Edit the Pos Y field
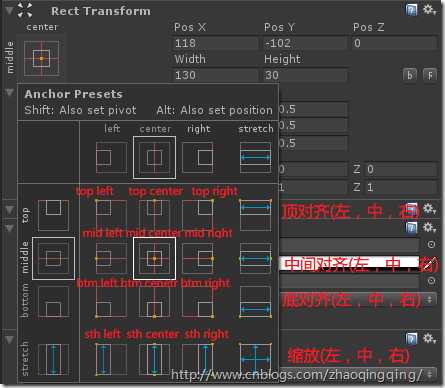The width and height of the screenshot is (445, 388). [x=305, y=43]
